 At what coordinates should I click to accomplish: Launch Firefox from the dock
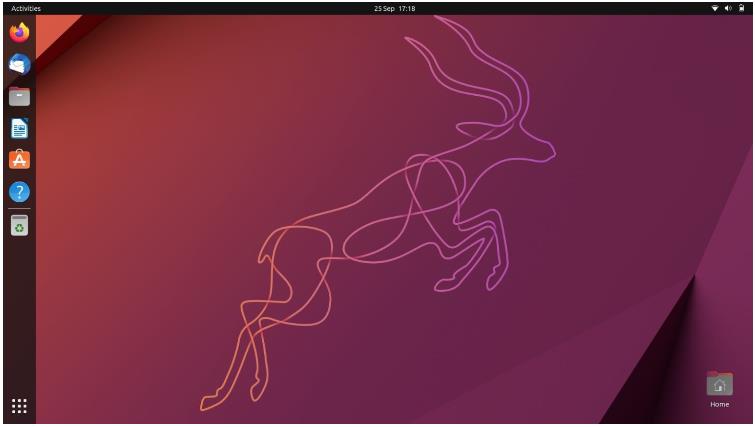pyautogui.click(x=19, y=33)
